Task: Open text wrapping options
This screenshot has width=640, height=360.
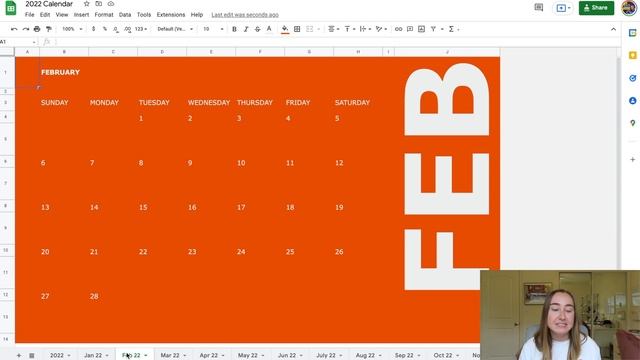Action: 365,29
